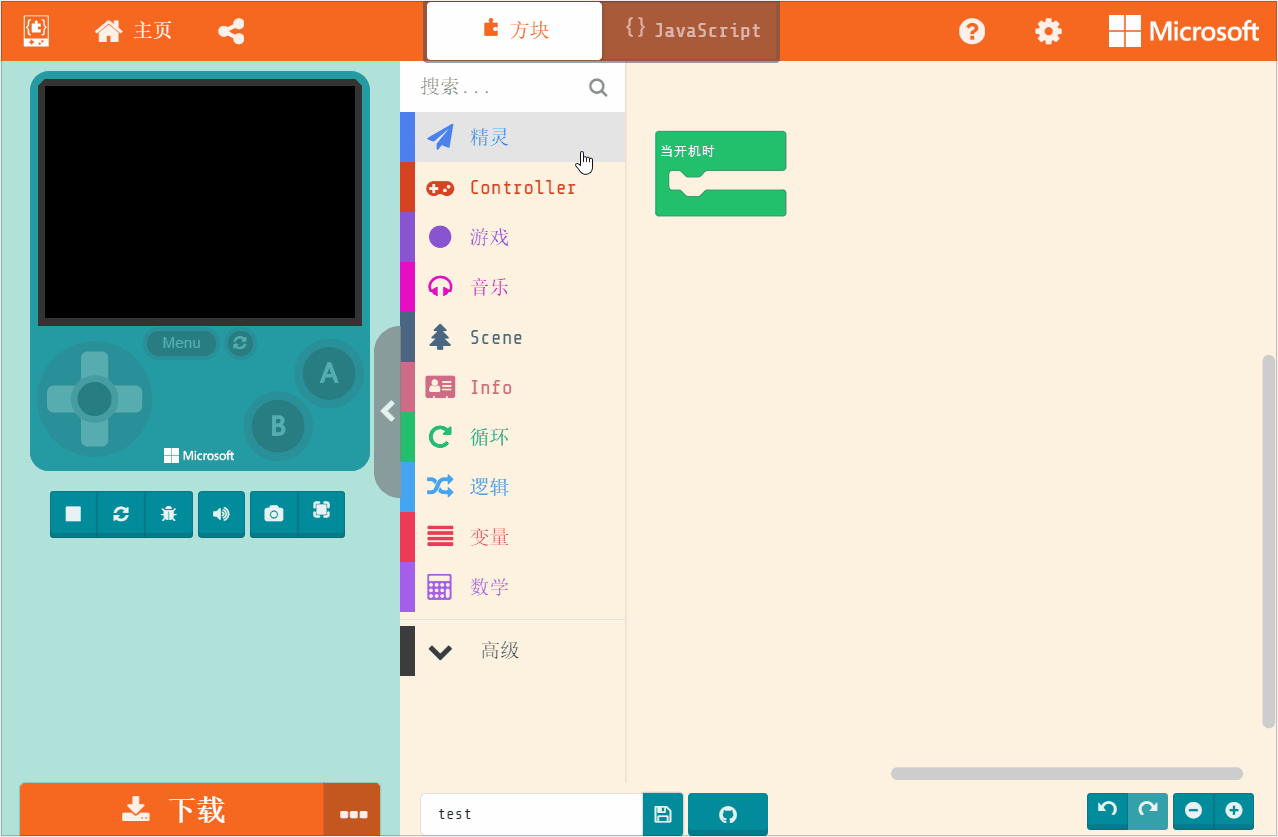Click the workspace vertical scrollbar

pos(1269,541)
